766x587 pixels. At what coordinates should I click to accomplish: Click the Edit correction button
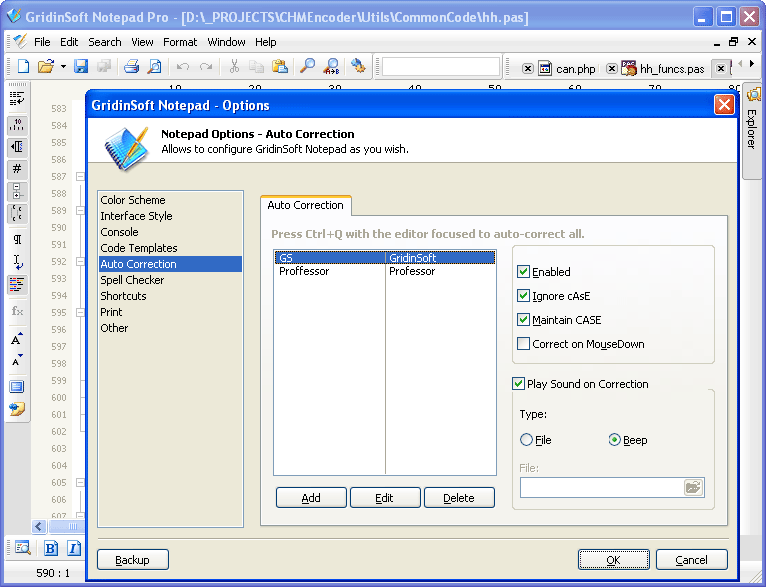coord(385,498)
